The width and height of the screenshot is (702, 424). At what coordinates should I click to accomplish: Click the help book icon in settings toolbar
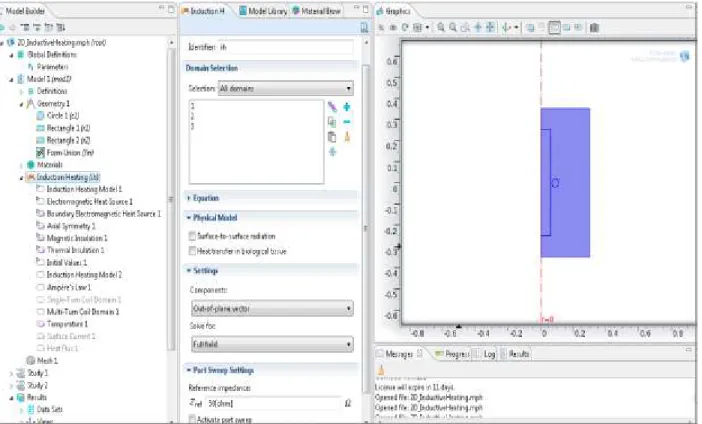click(x=364, y=28)
